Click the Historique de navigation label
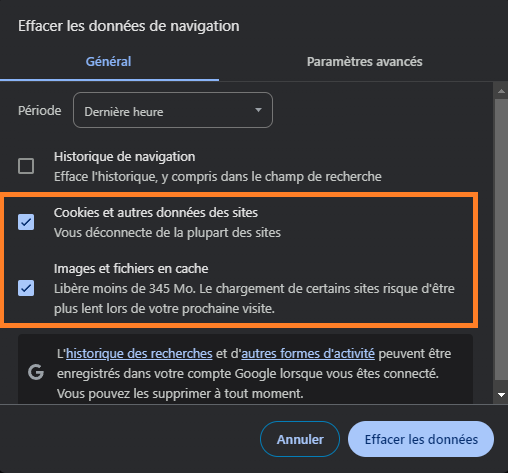 (125, 157)
